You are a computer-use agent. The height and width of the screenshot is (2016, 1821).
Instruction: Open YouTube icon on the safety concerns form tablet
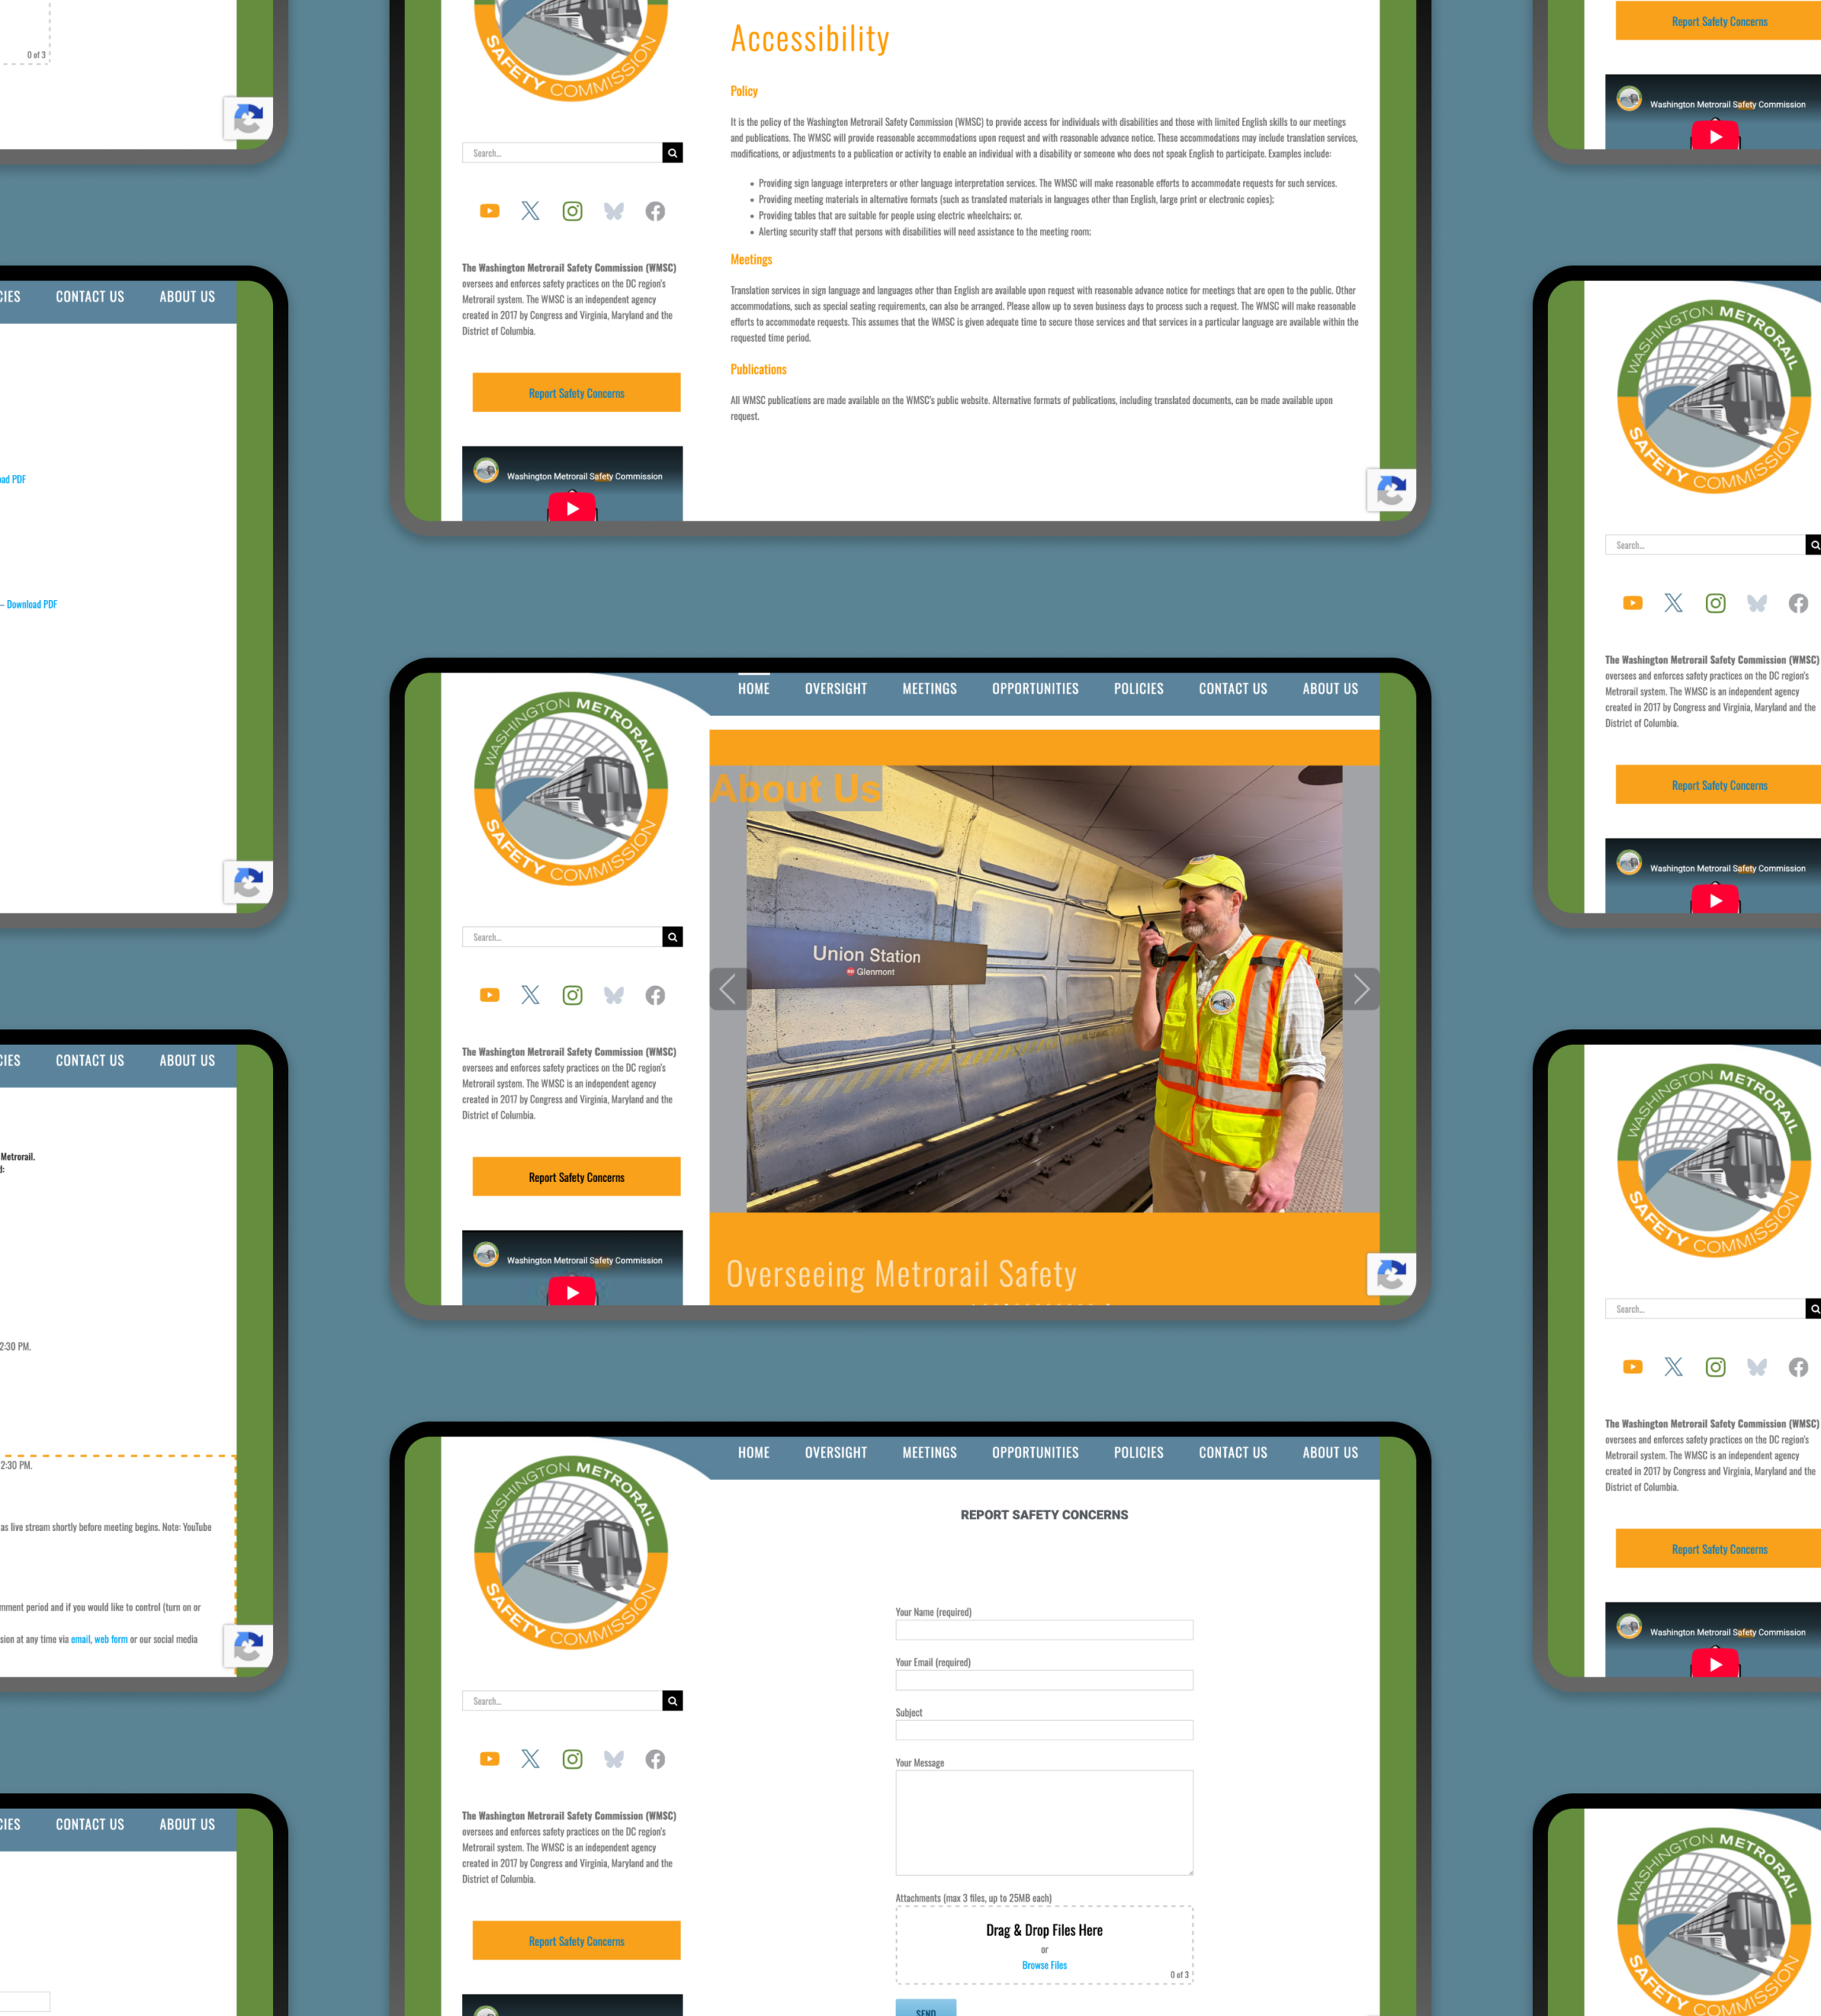pyautogui.click(x=489, y=1759)
